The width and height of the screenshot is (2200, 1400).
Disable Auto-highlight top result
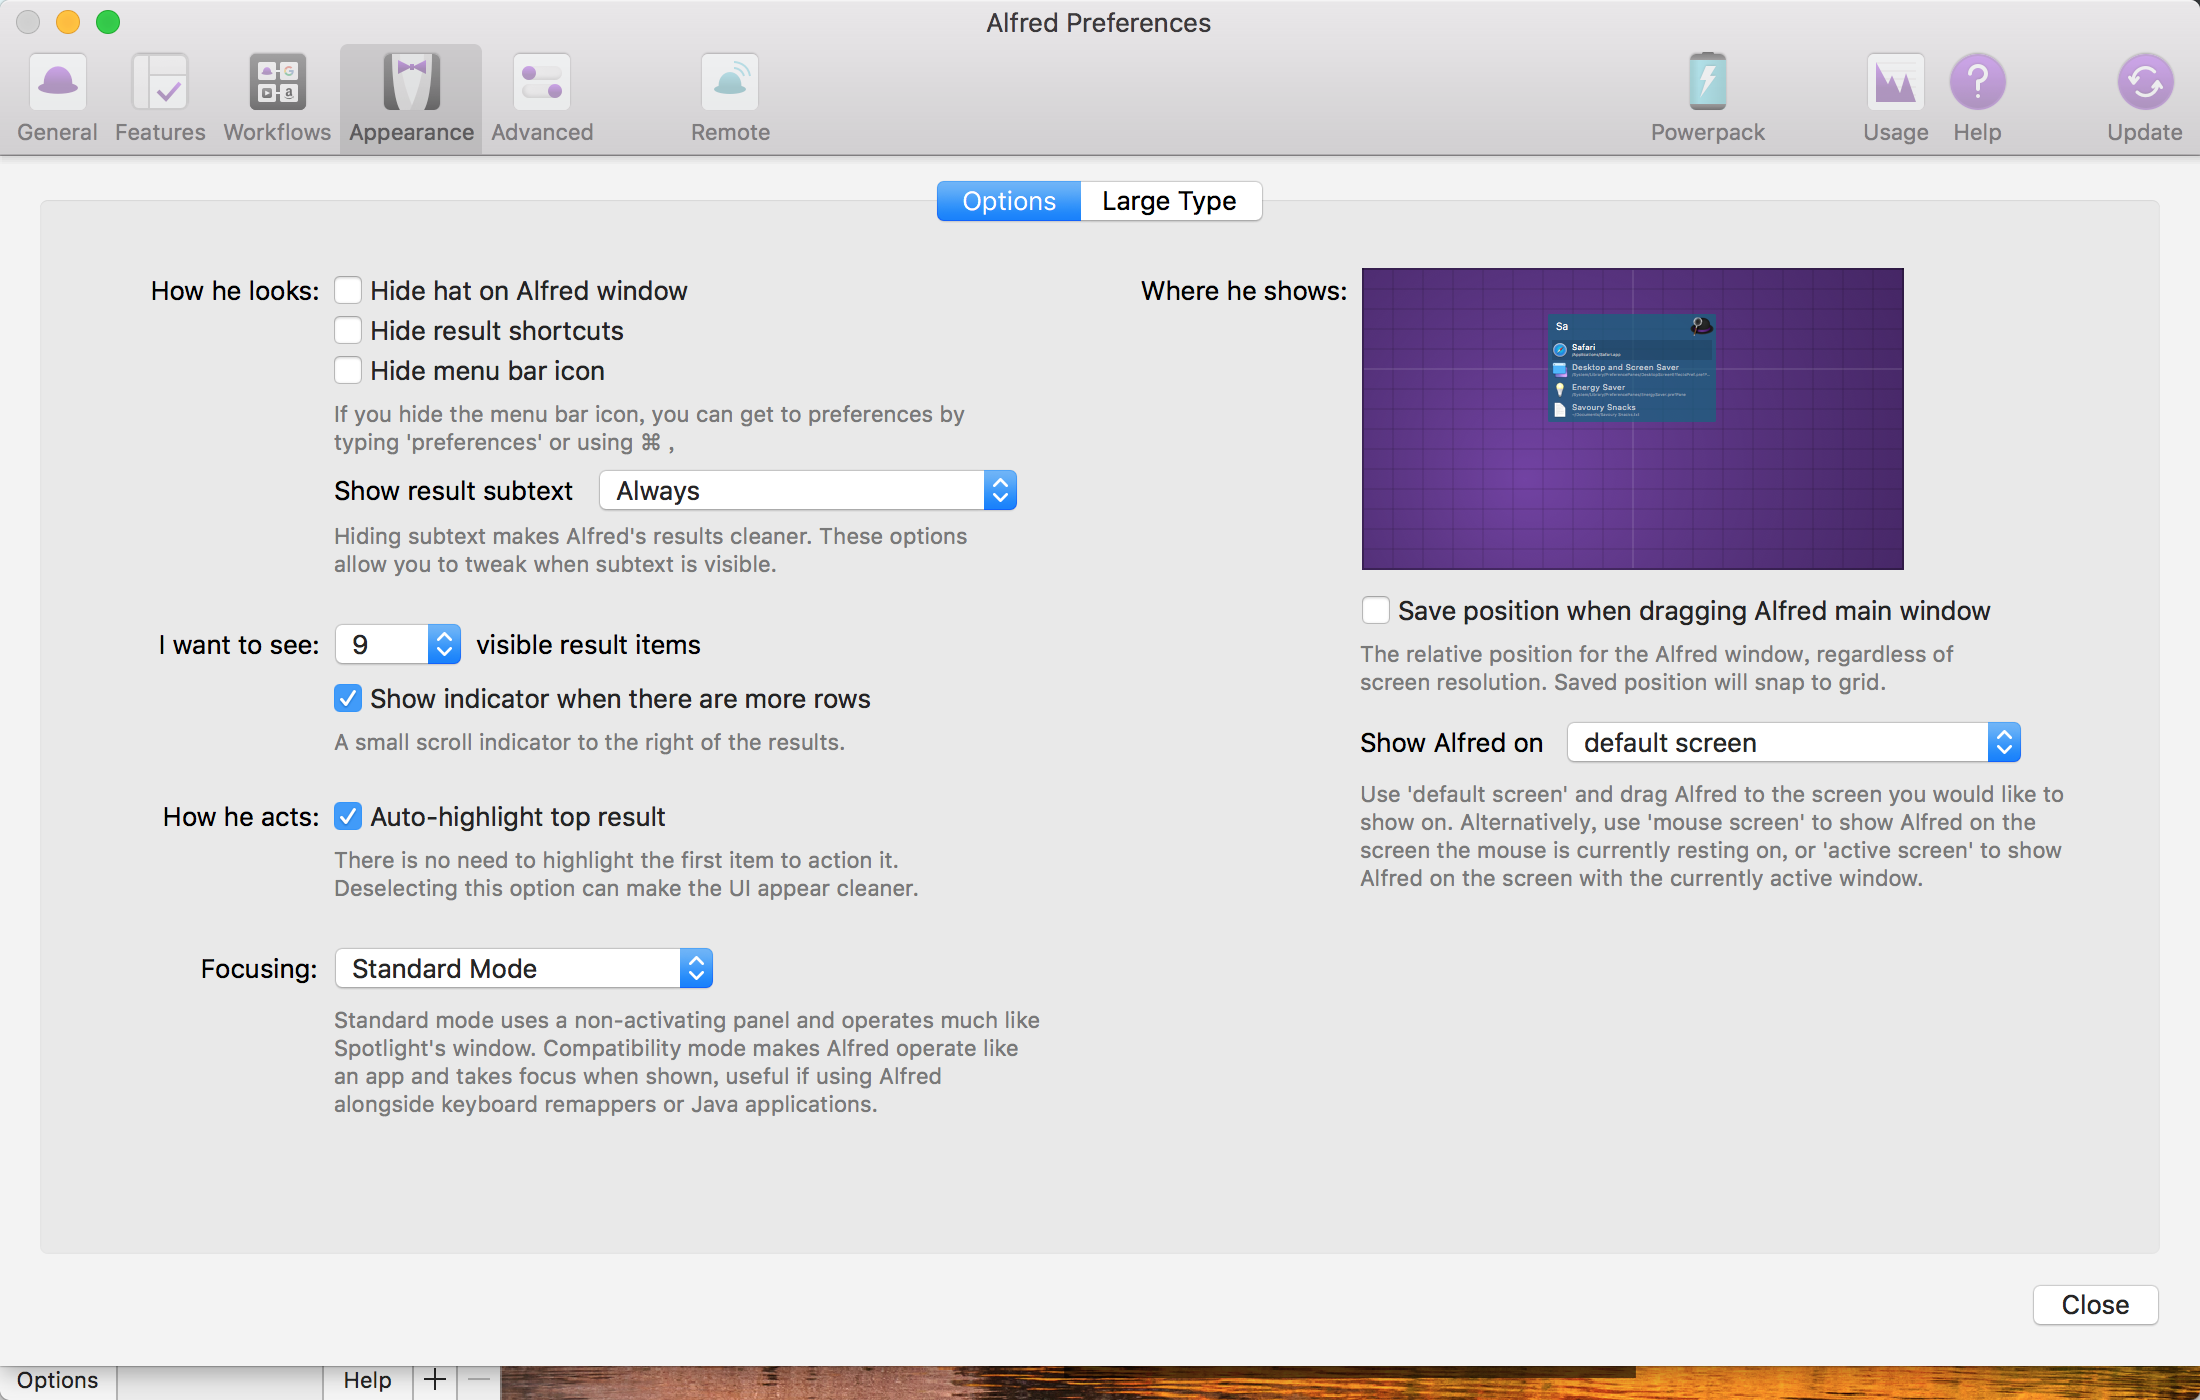[348, 817]
